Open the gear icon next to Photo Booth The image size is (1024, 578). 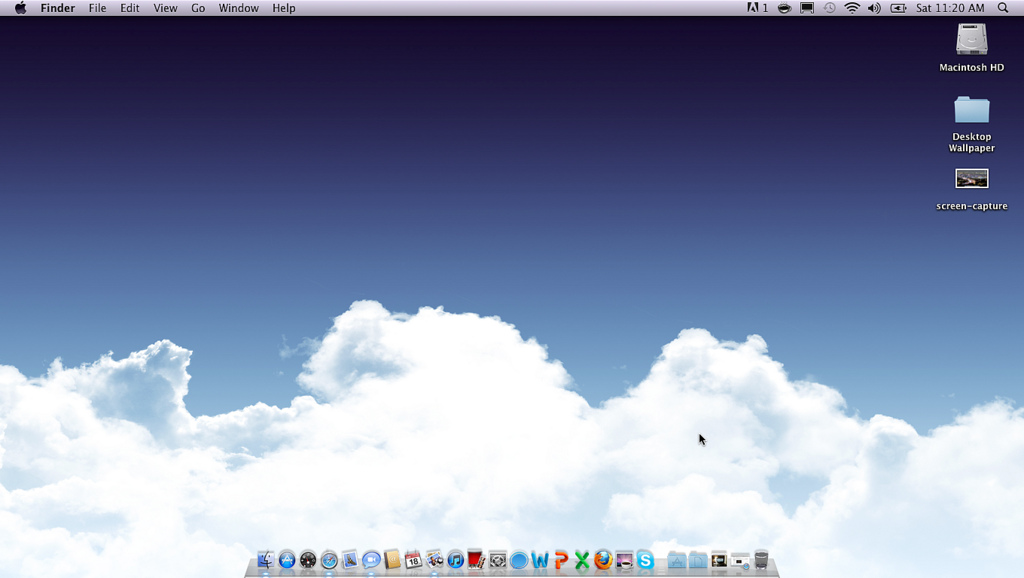coord(498,560)
